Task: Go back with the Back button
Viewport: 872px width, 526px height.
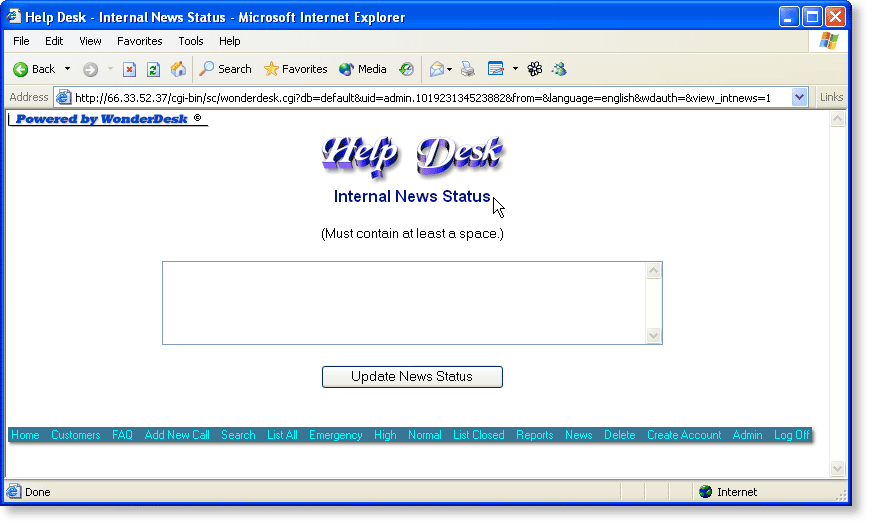Action: [34, 69]
